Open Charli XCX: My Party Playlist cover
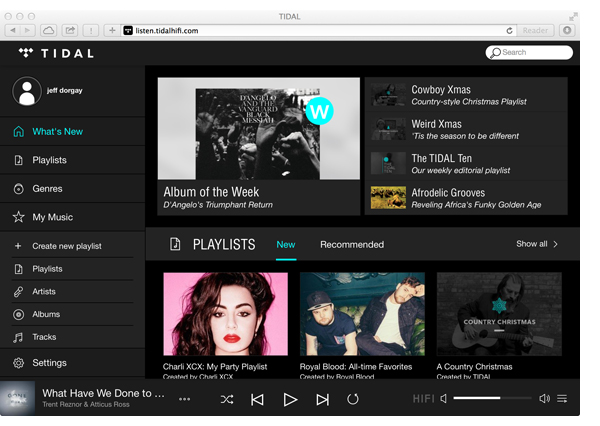600x426 pixels. 225,314
